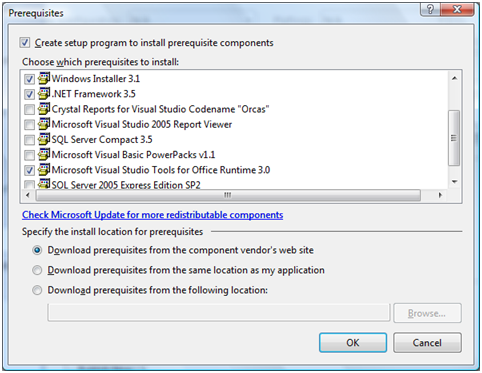Enable the Crystal Reports Orcas checkbox
Screen dimensions: 482x373
[30, 109]
